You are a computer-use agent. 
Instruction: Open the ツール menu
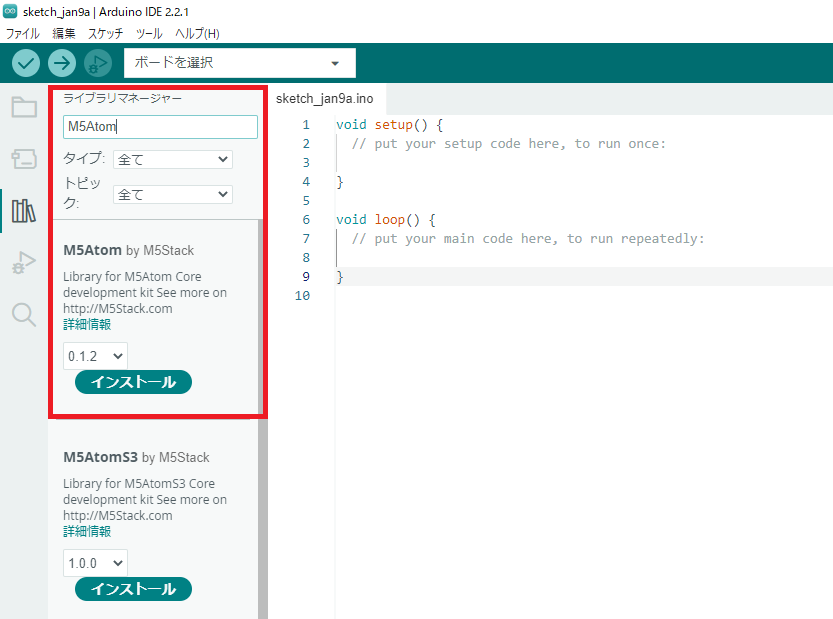149,33
